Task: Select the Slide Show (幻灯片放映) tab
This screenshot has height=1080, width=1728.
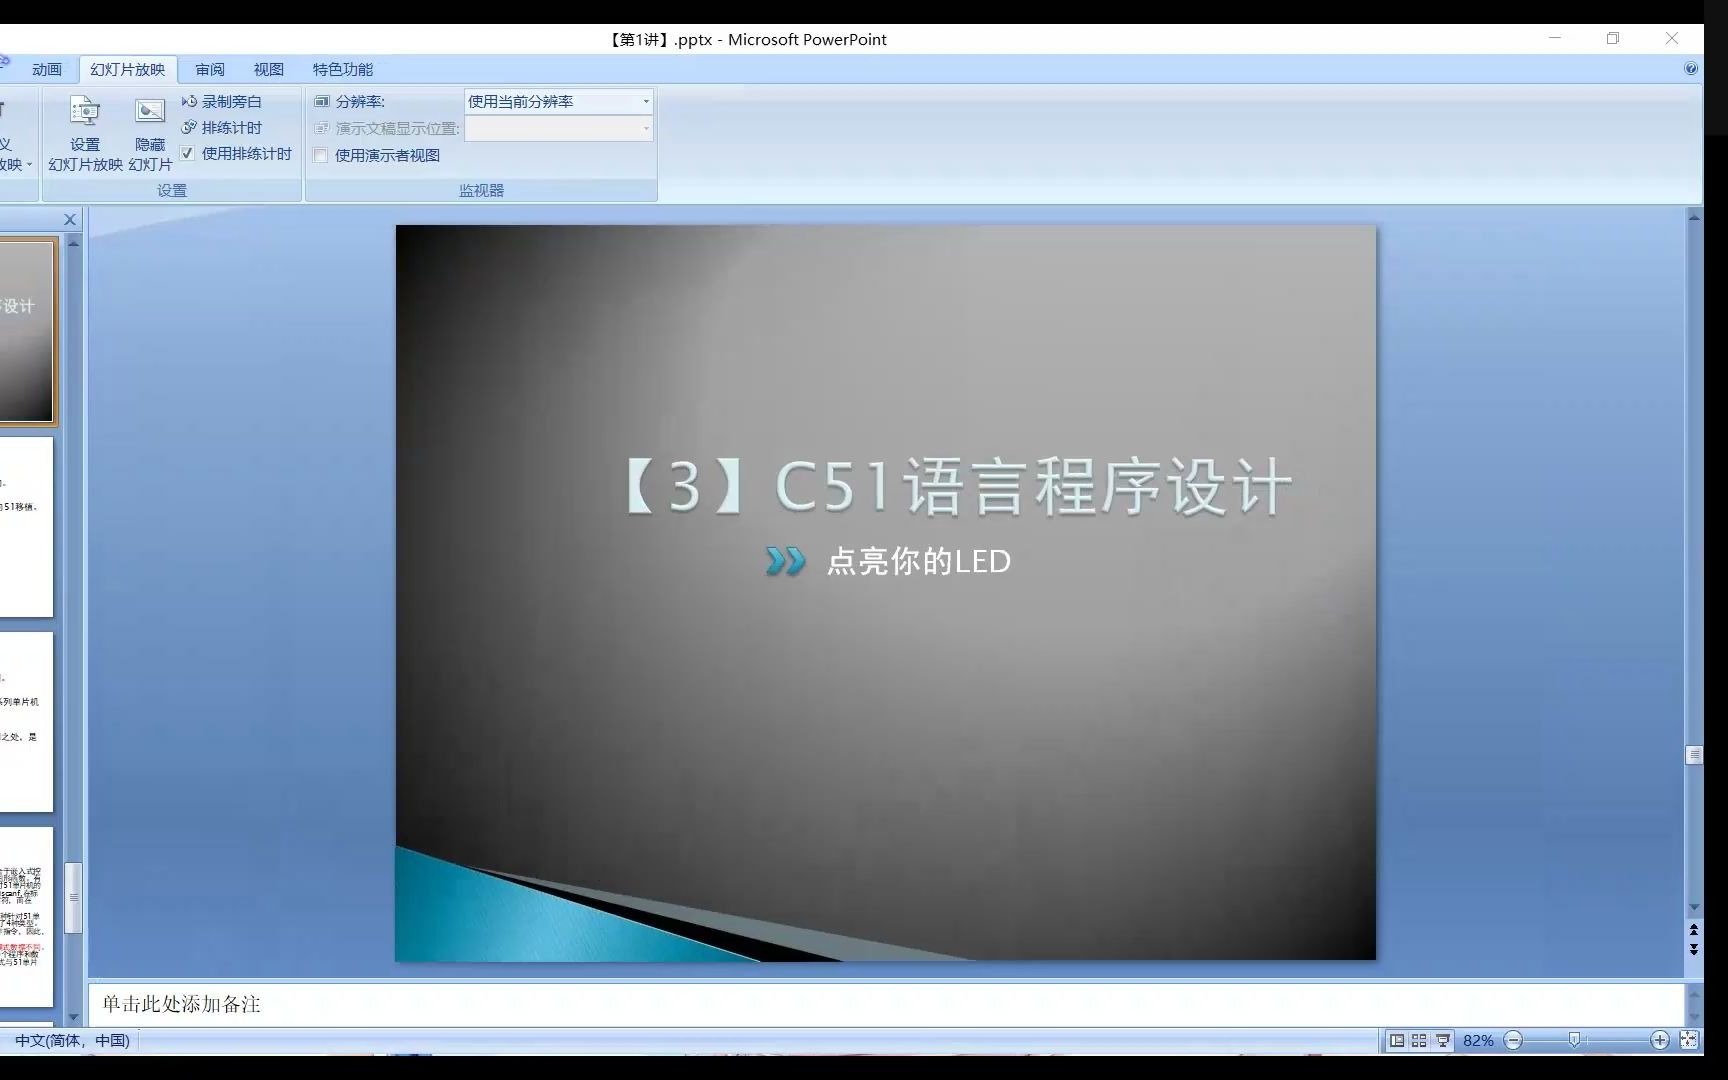Action: point(128,69)
